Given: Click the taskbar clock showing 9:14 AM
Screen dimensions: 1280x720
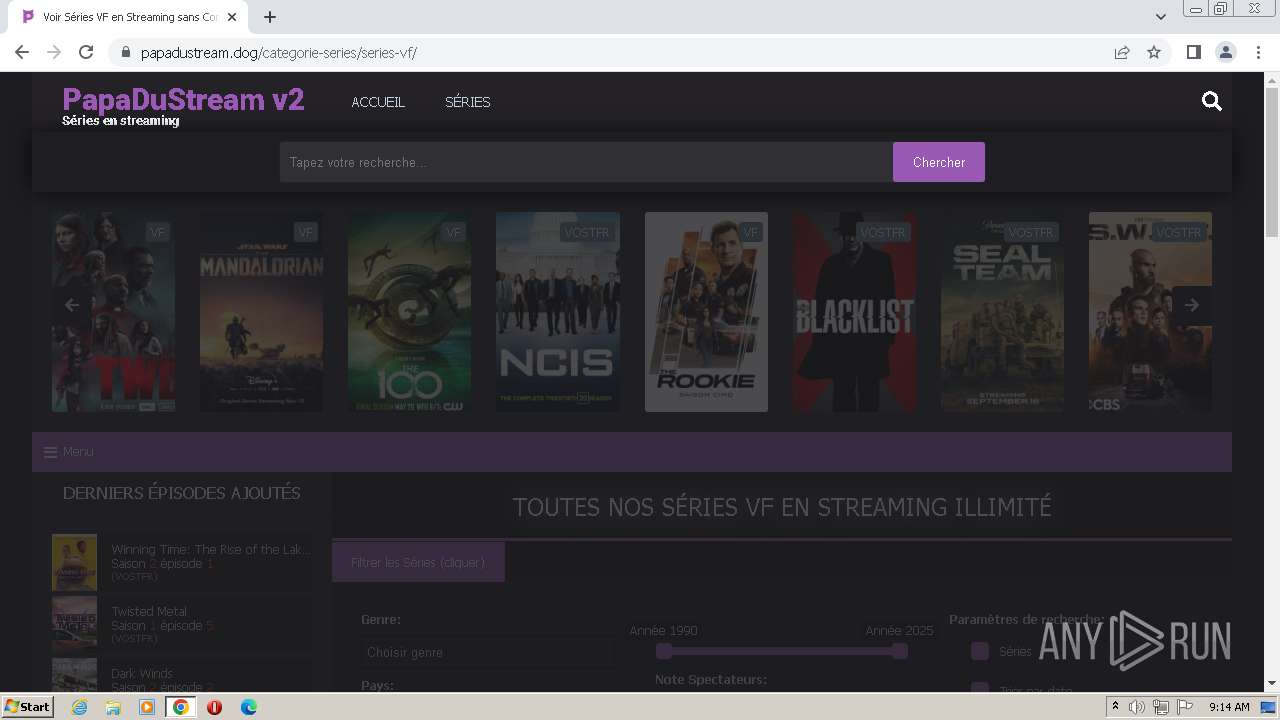Looking at the screenshot, I should [1229, 707].
